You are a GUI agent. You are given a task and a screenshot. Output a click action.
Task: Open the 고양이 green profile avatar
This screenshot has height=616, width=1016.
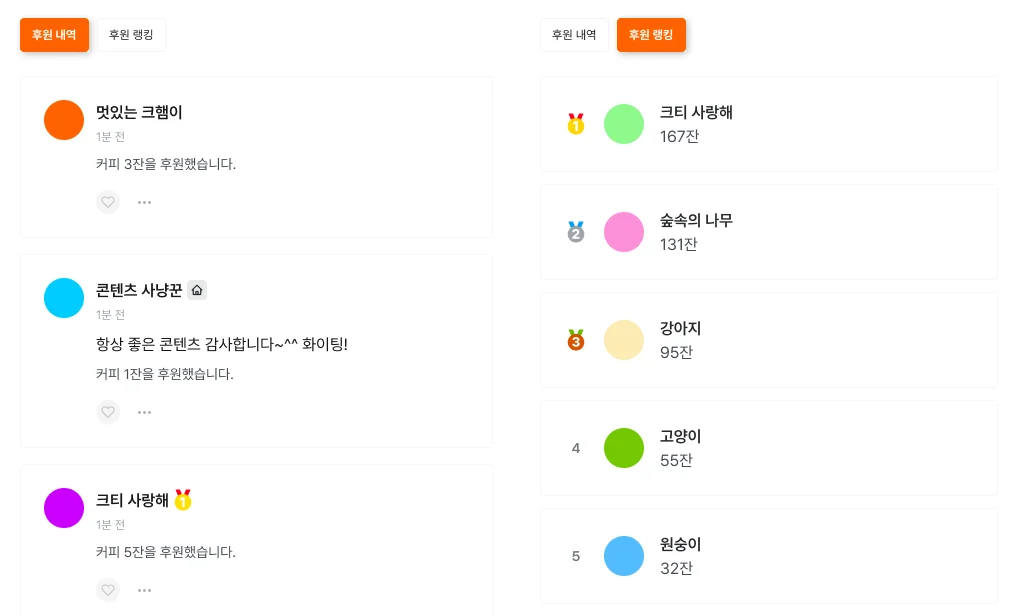pyautogui.click(x=624, y=448)
